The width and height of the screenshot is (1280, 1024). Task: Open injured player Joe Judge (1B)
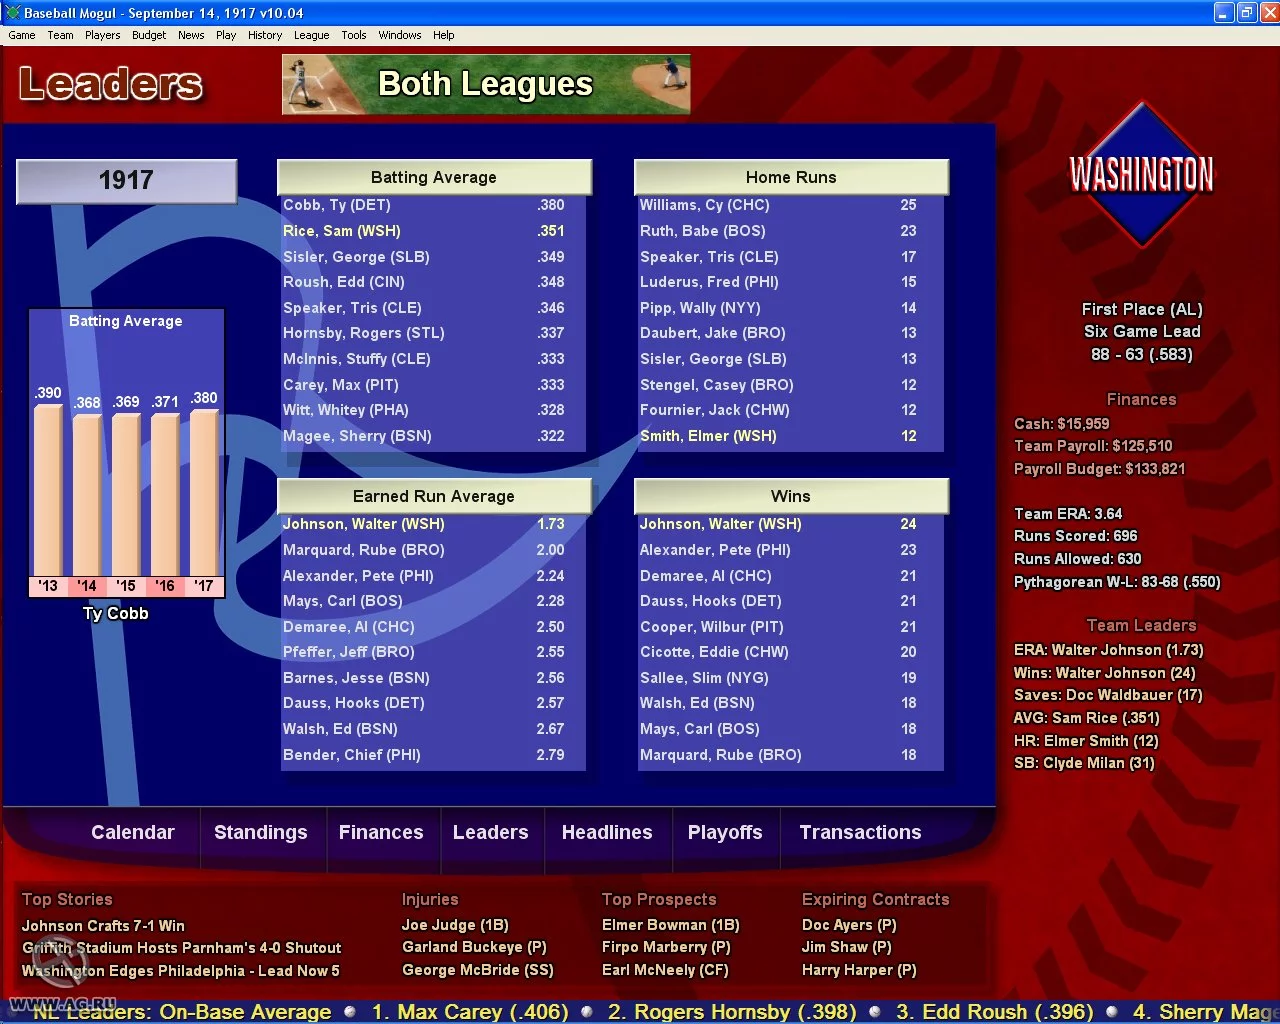coord(455,926)
